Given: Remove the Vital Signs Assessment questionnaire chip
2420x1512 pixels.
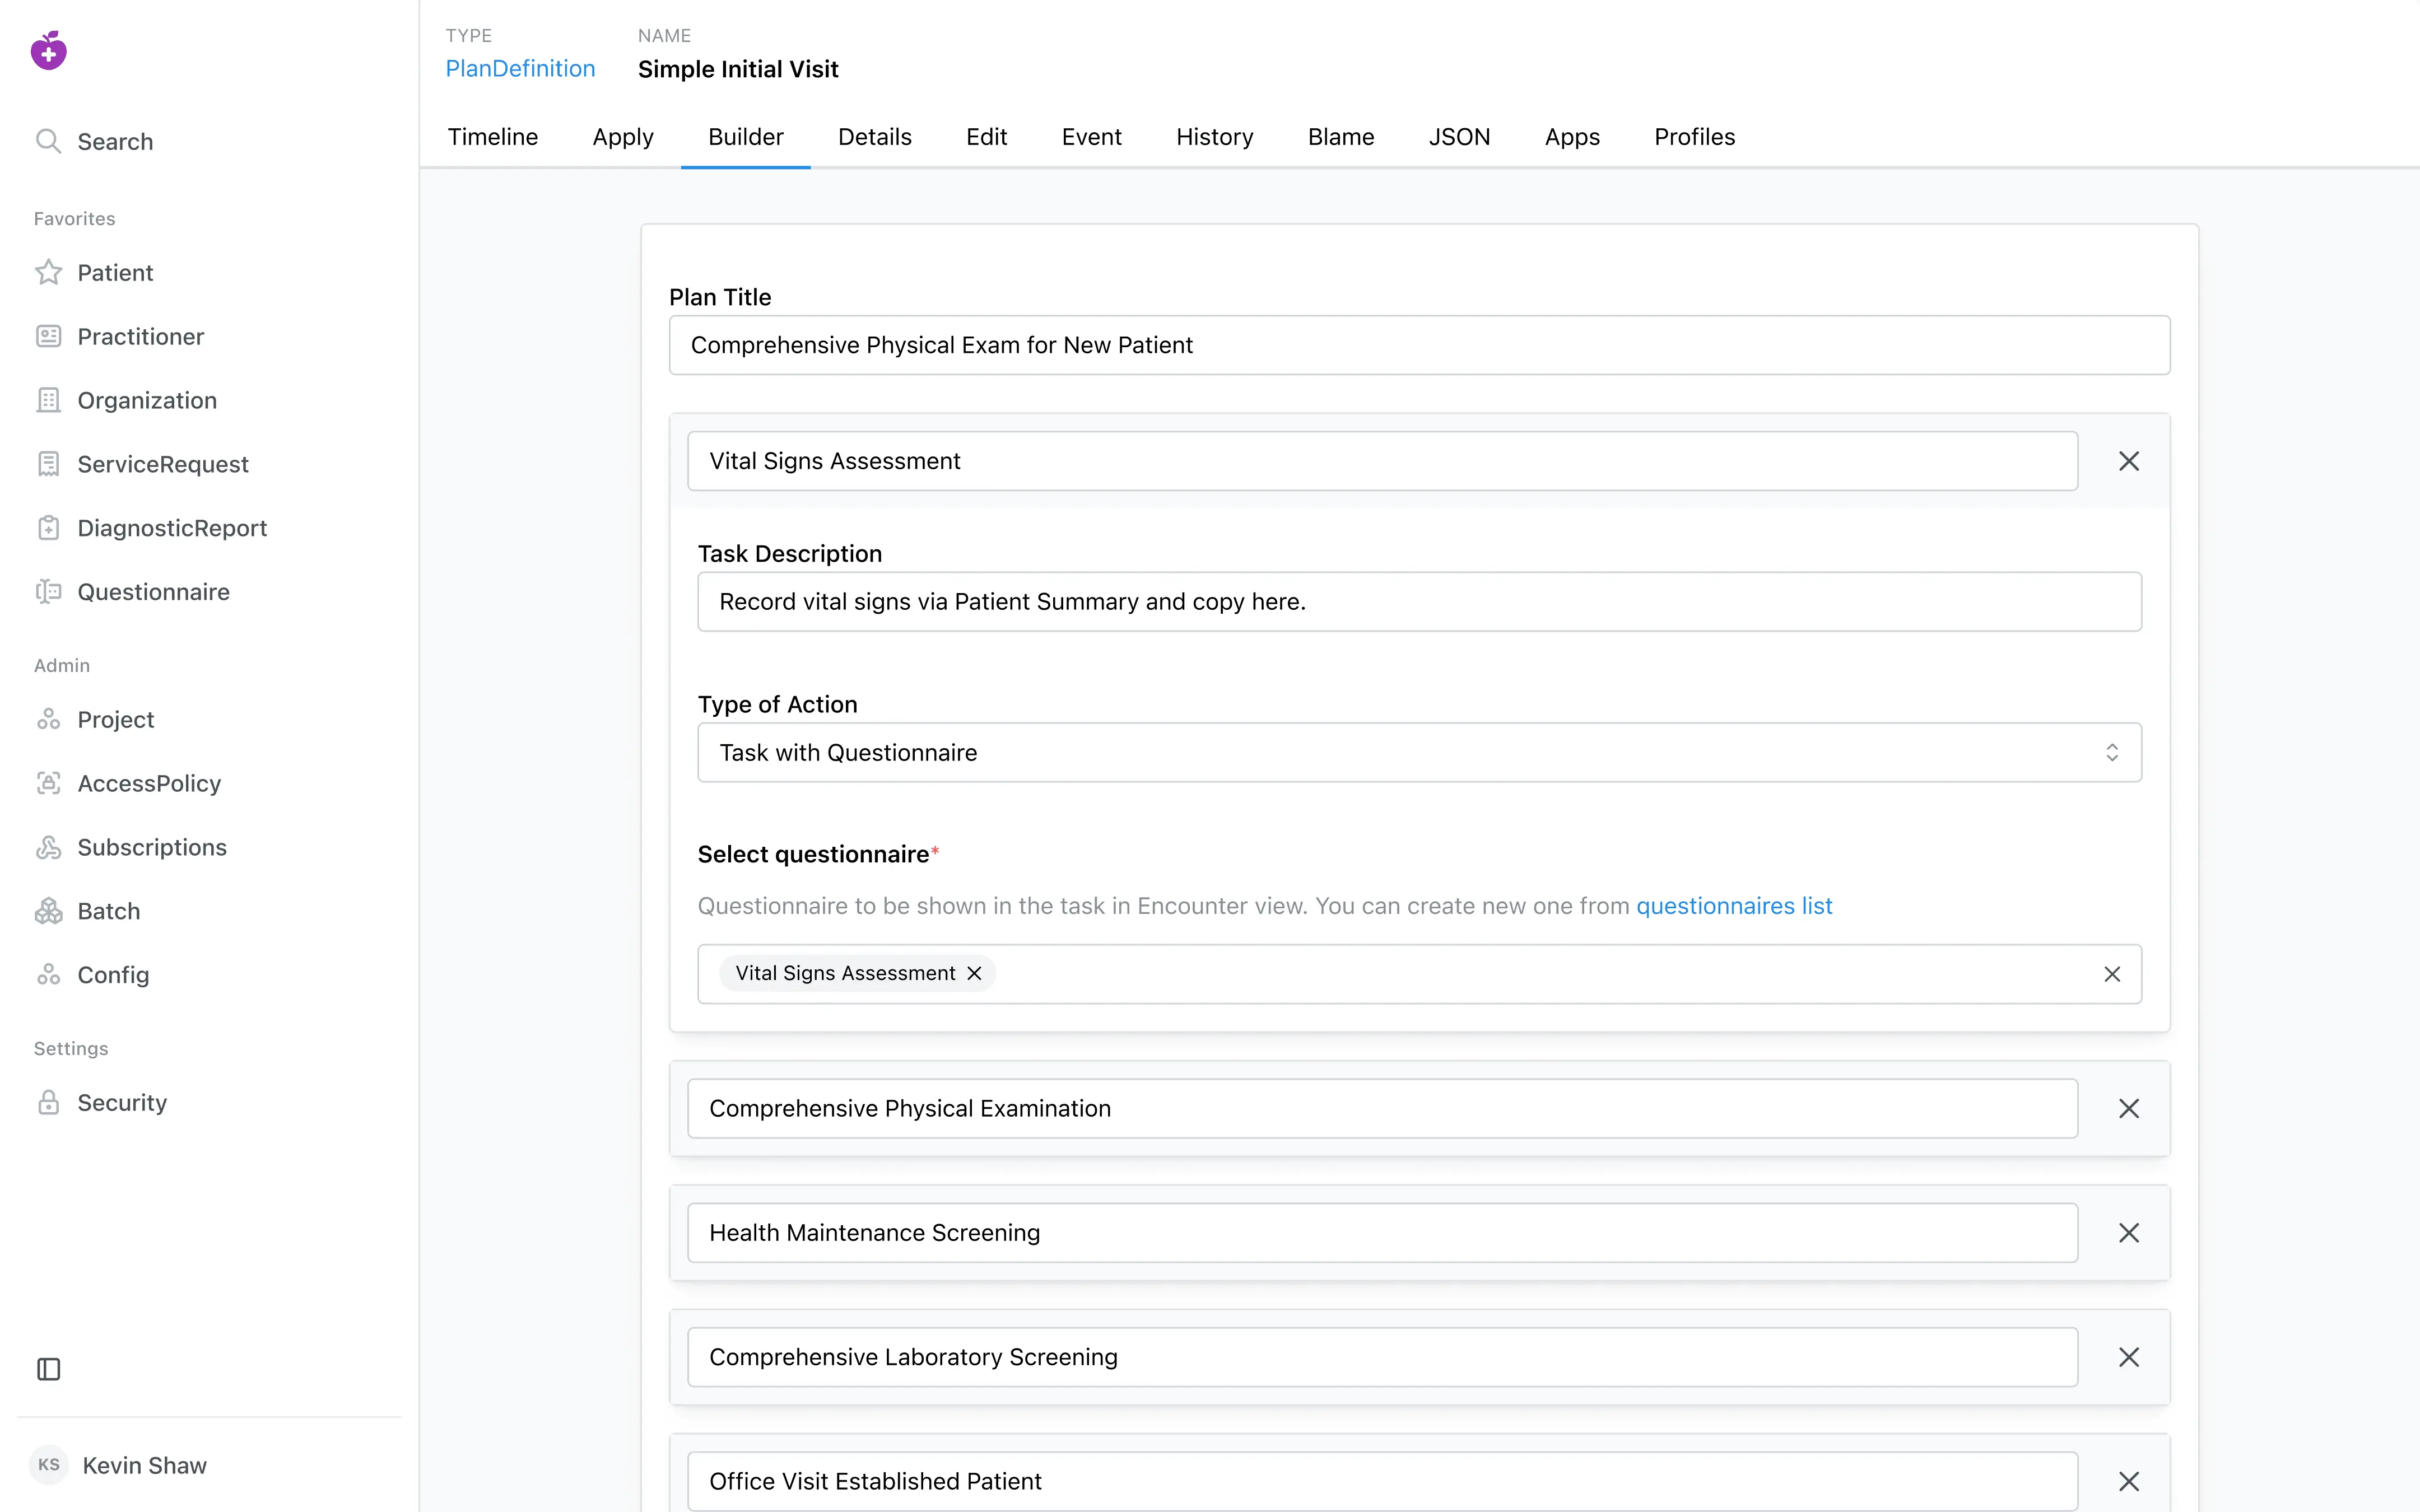Looking at the screenshot, I should (974, 973).
